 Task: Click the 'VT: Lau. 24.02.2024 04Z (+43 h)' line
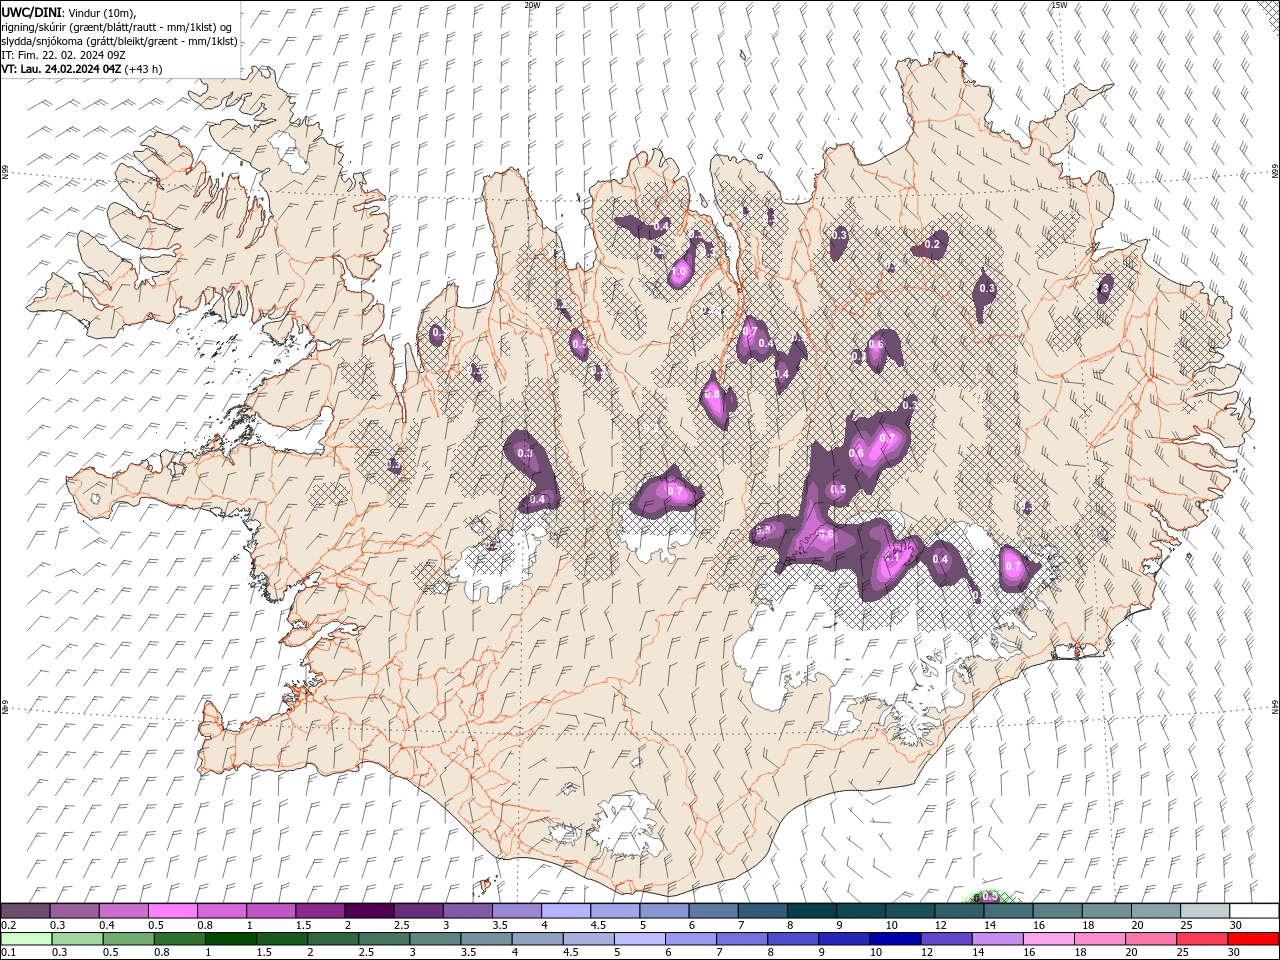tap(81, 69)
